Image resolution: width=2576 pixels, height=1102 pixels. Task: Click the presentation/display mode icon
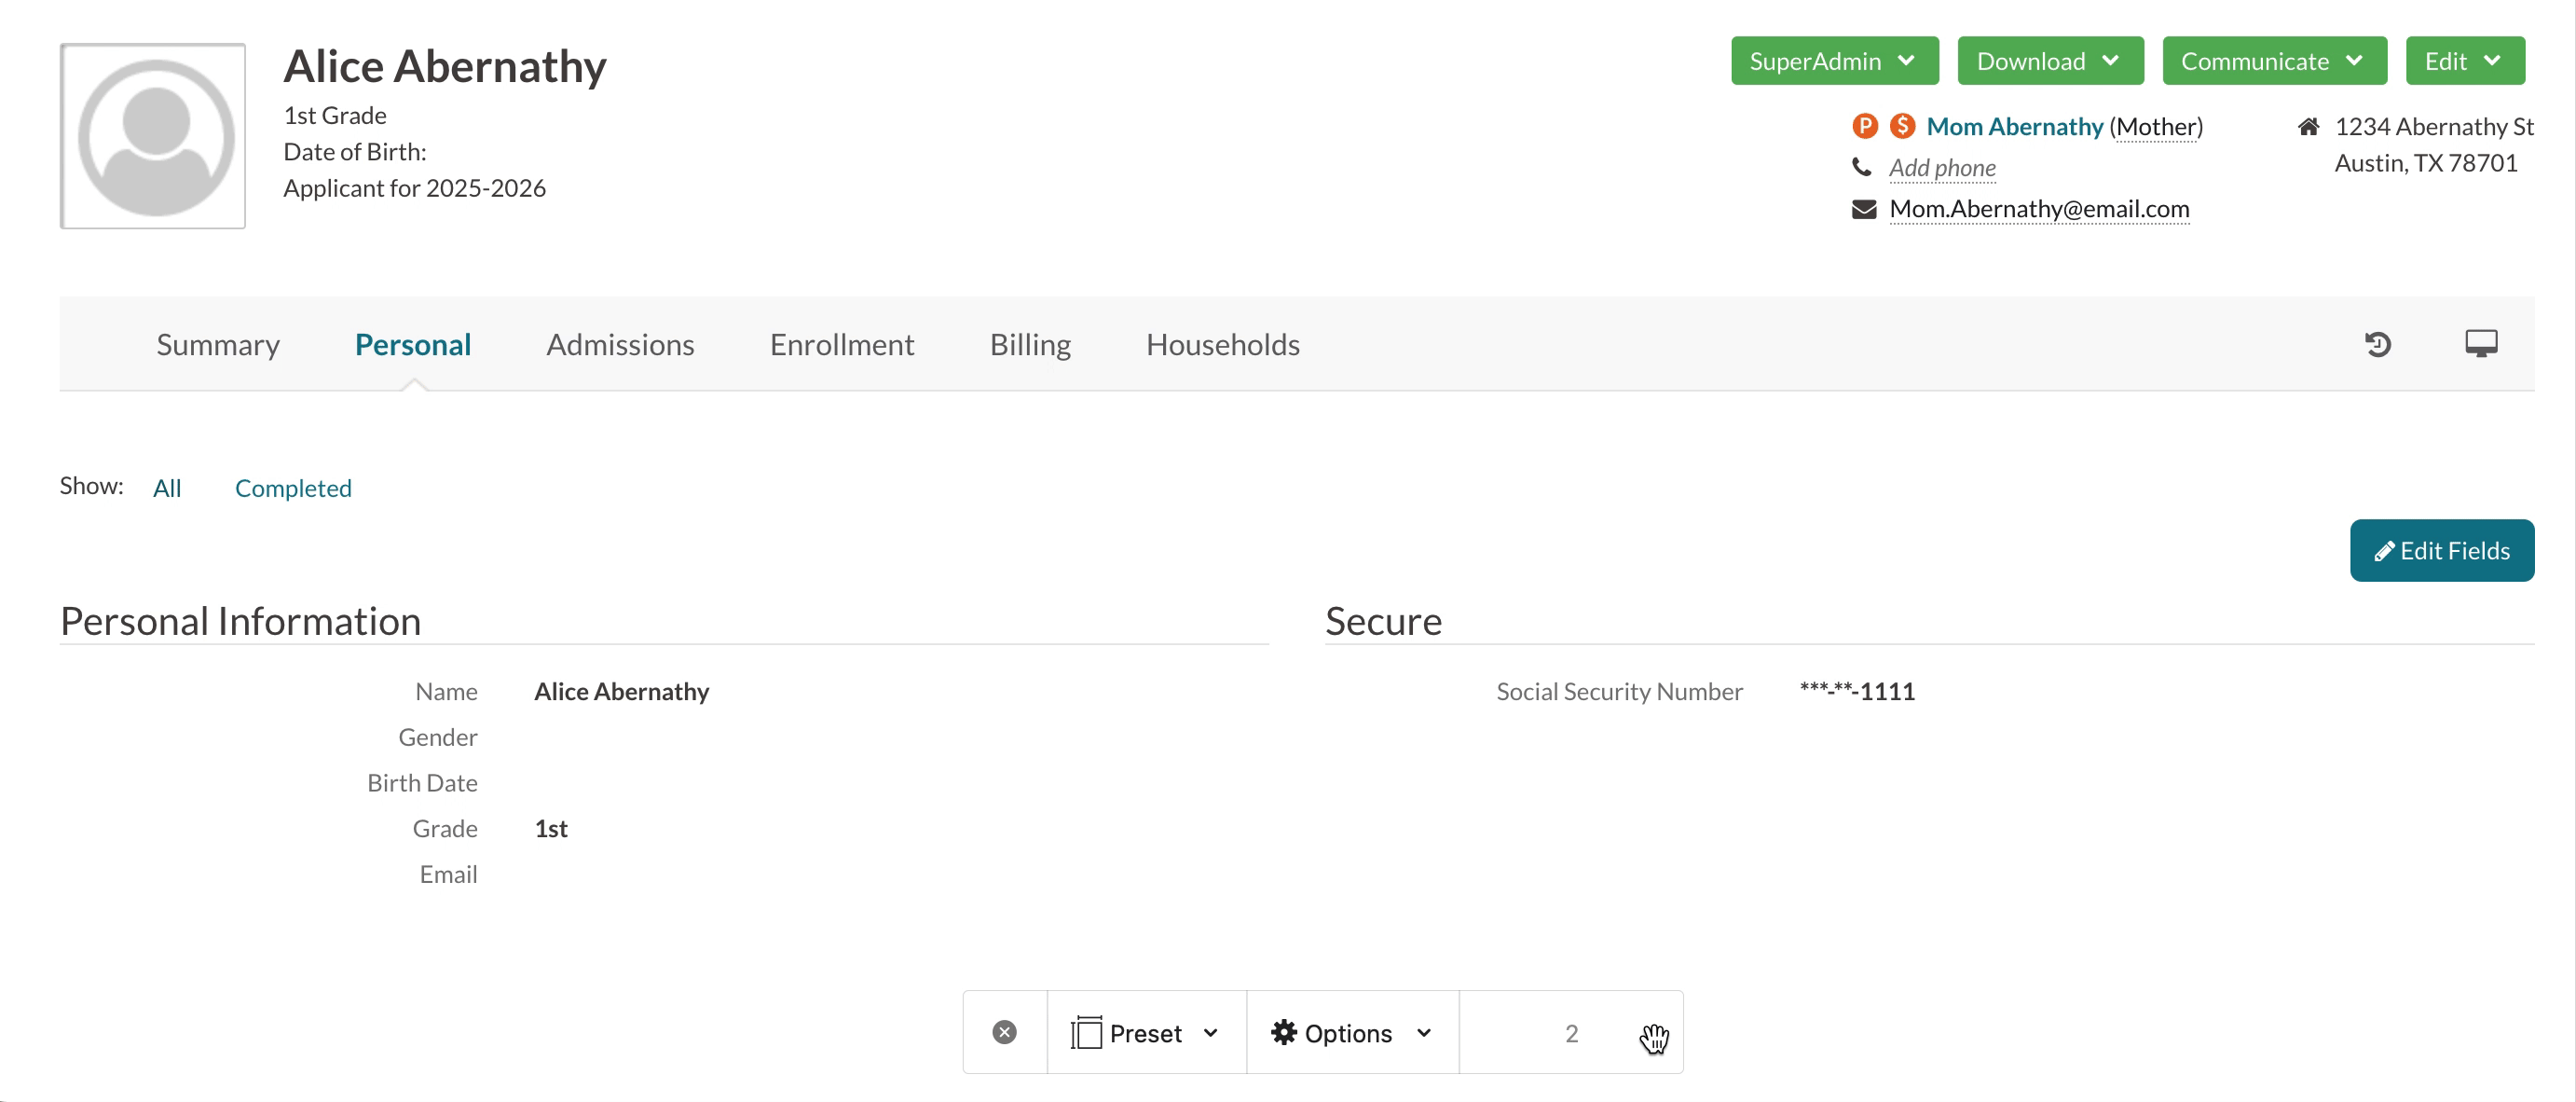(x=2483, y=343)
